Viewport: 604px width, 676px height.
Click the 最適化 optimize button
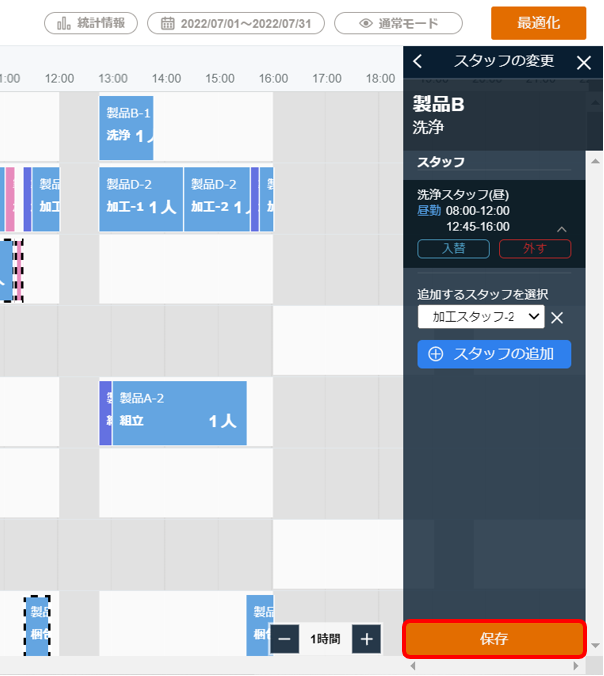click(538, 23)
